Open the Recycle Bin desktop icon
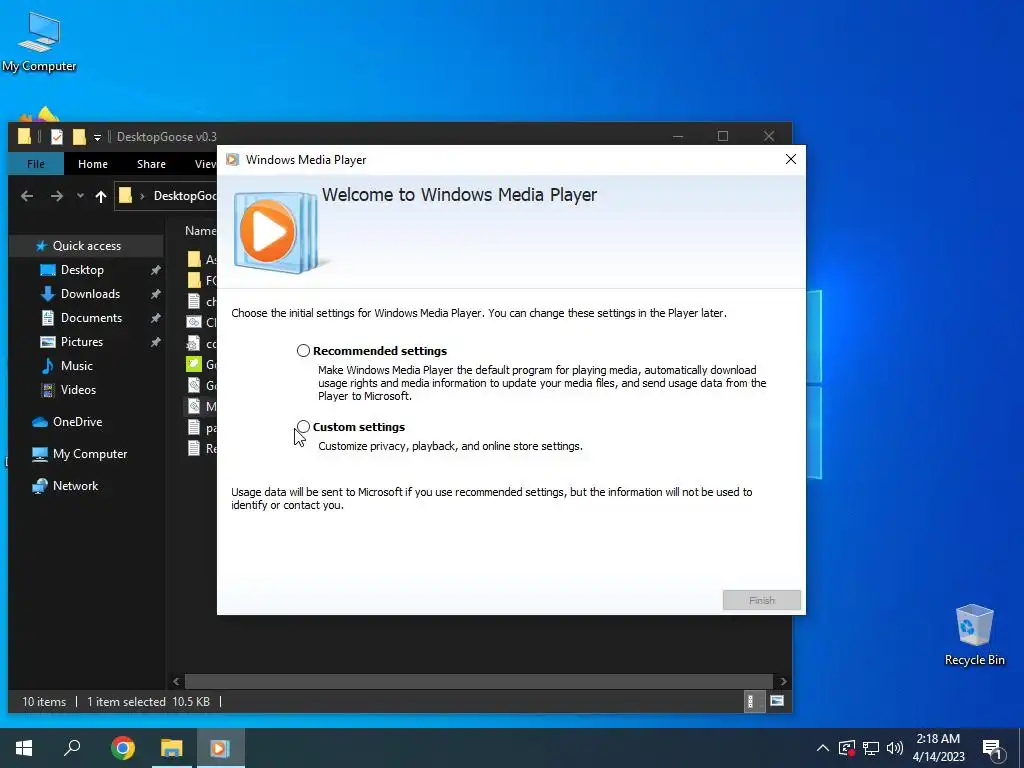 pyautogui.click(x=974, y=633)
